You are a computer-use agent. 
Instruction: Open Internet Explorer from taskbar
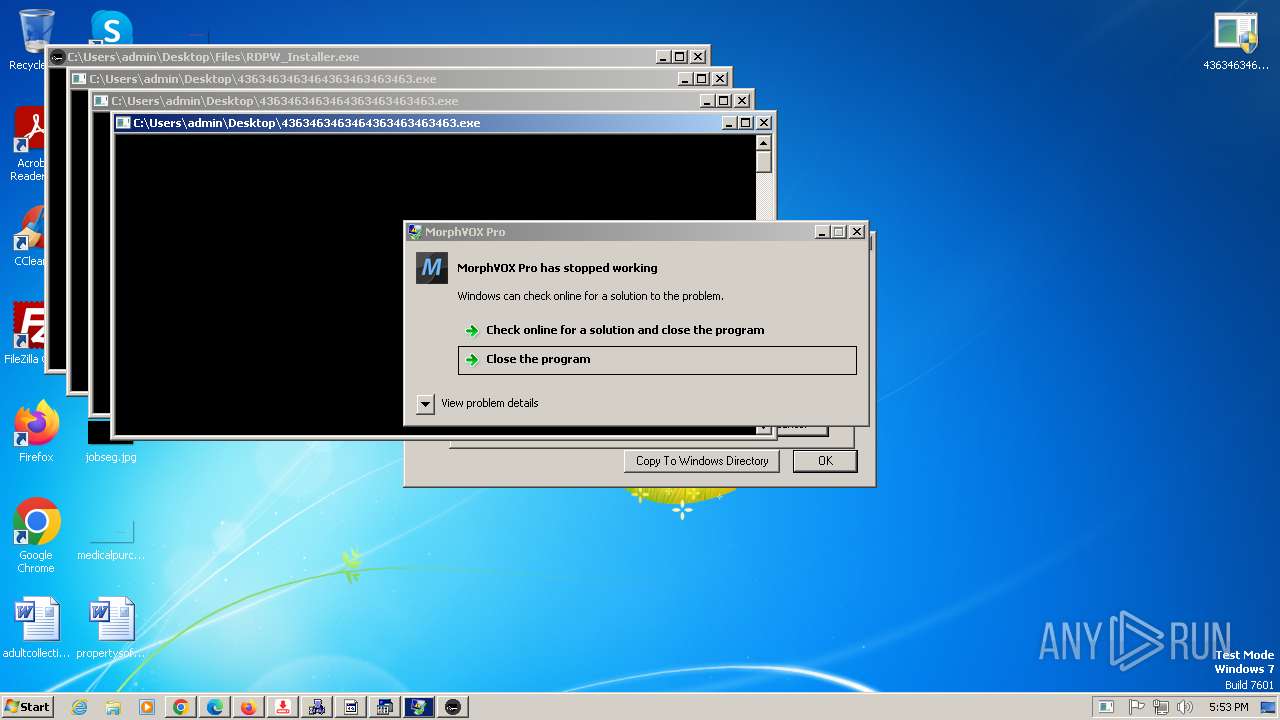tap(79, 707)
